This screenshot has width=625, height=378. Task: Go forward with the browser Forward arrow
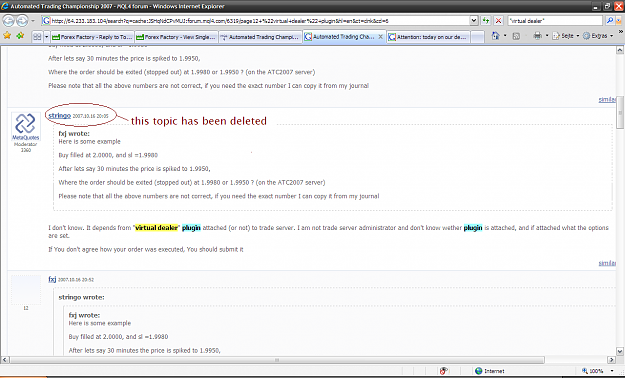pos(22,20)
